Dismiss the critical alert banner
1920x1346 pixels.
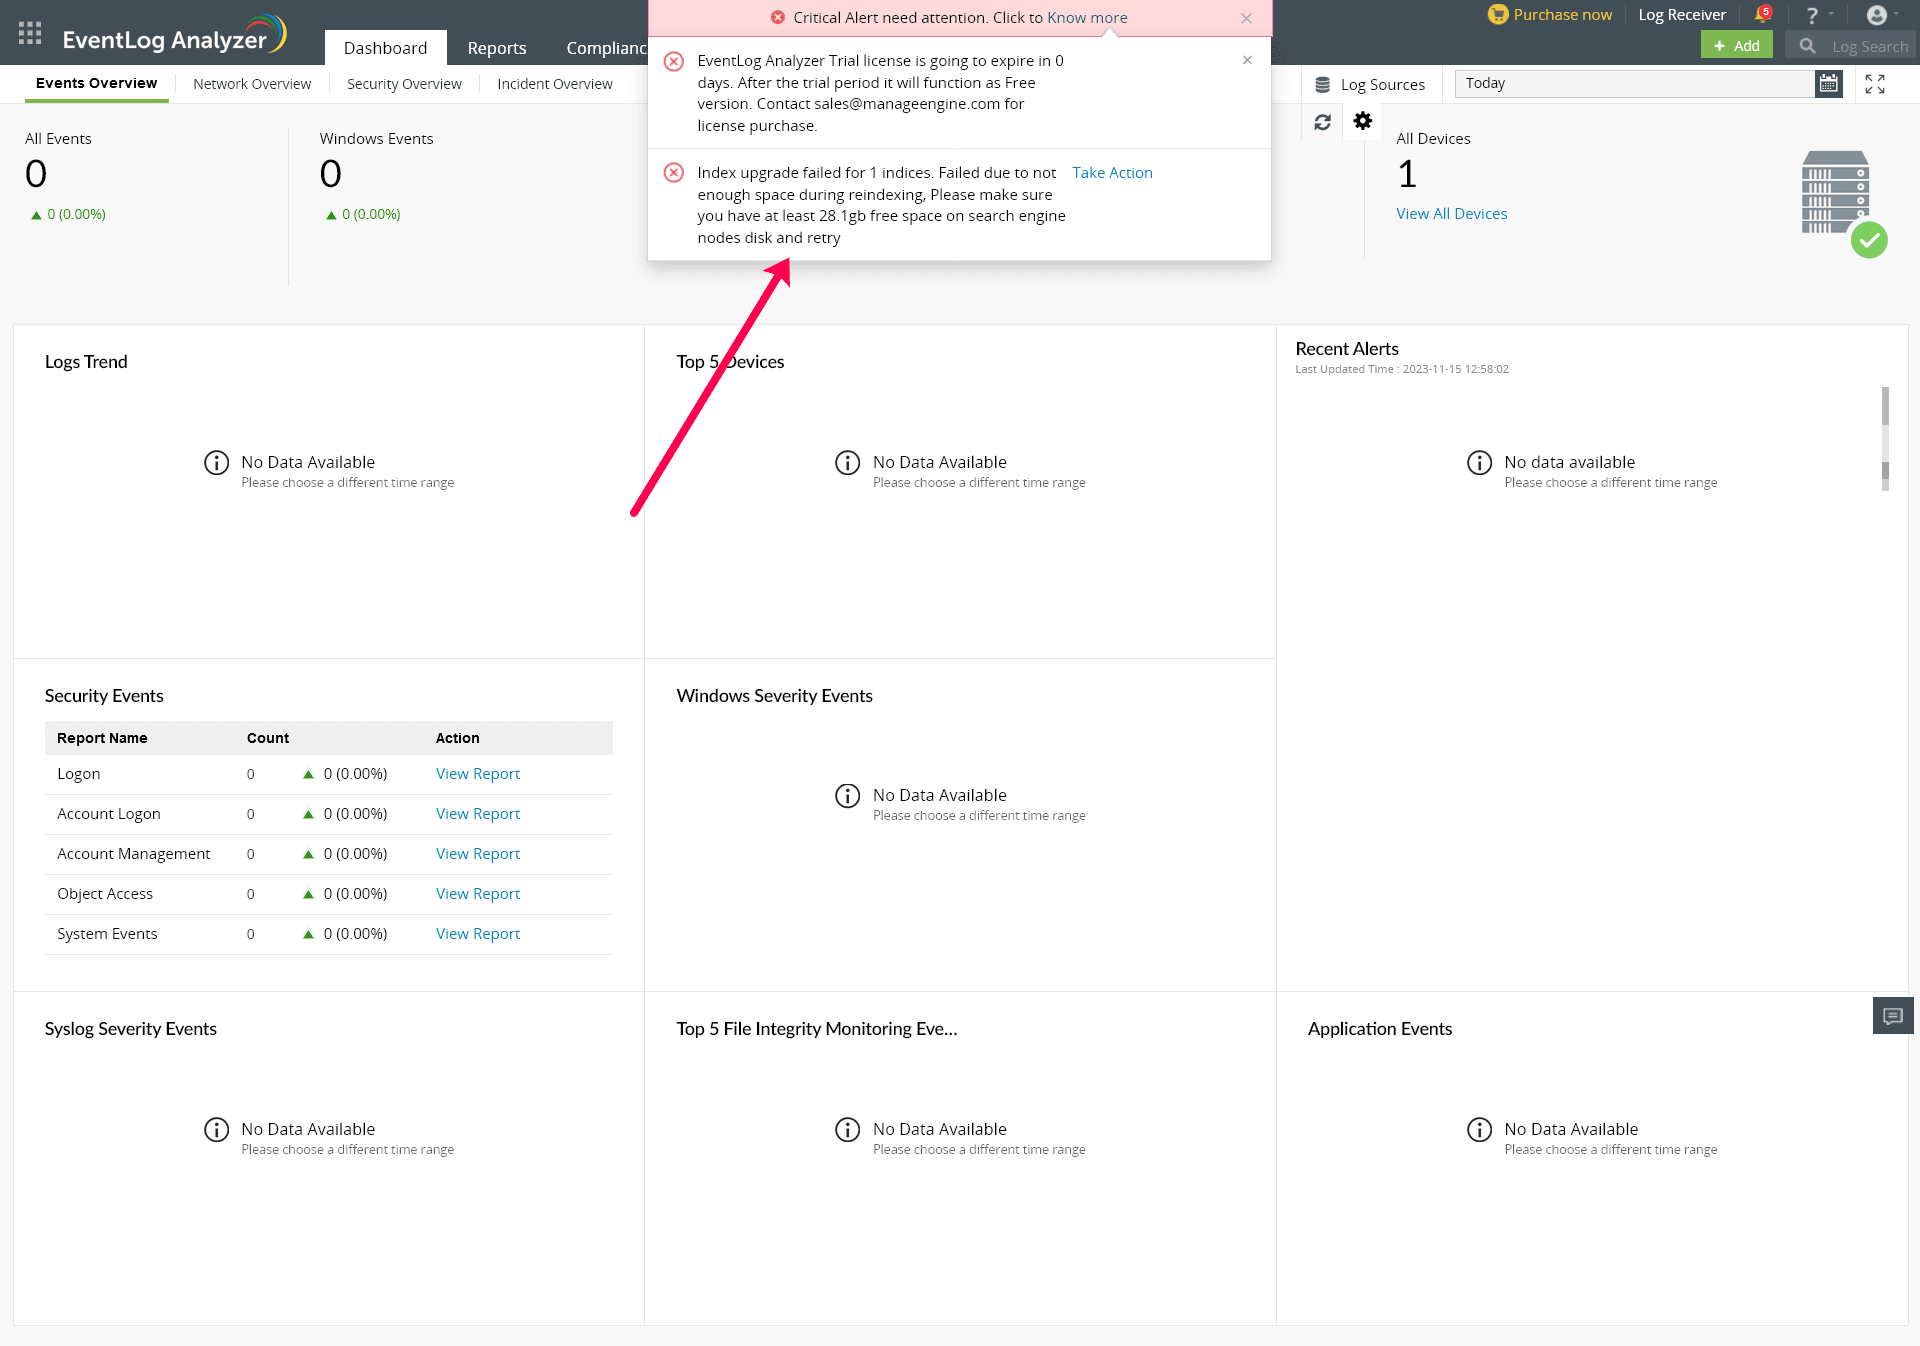tap(1246, 18)
